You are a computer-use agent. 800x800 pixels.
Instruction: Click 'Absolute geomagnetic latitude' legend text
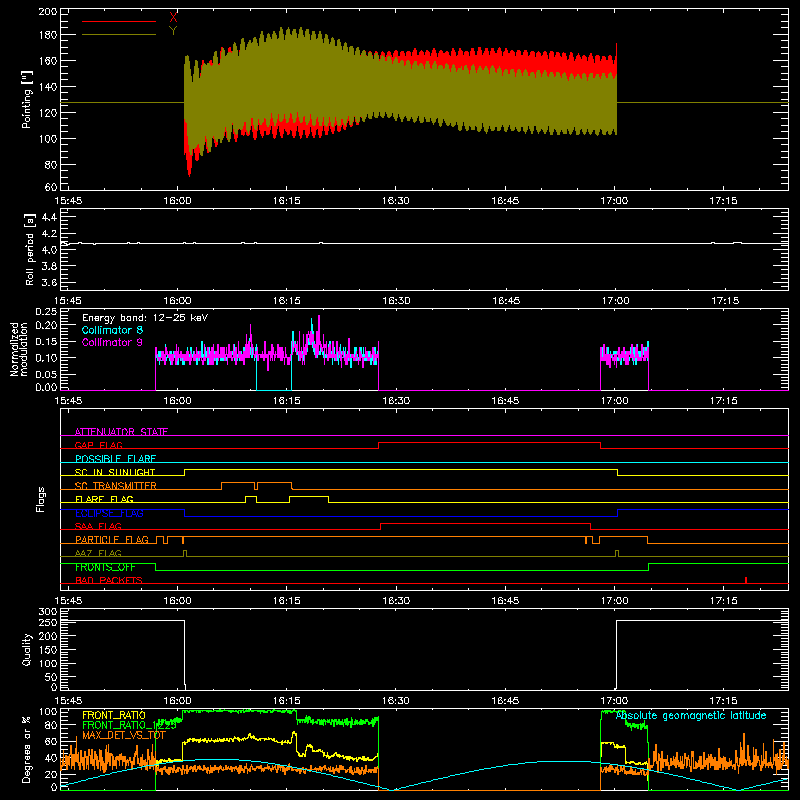click(691, 715)
